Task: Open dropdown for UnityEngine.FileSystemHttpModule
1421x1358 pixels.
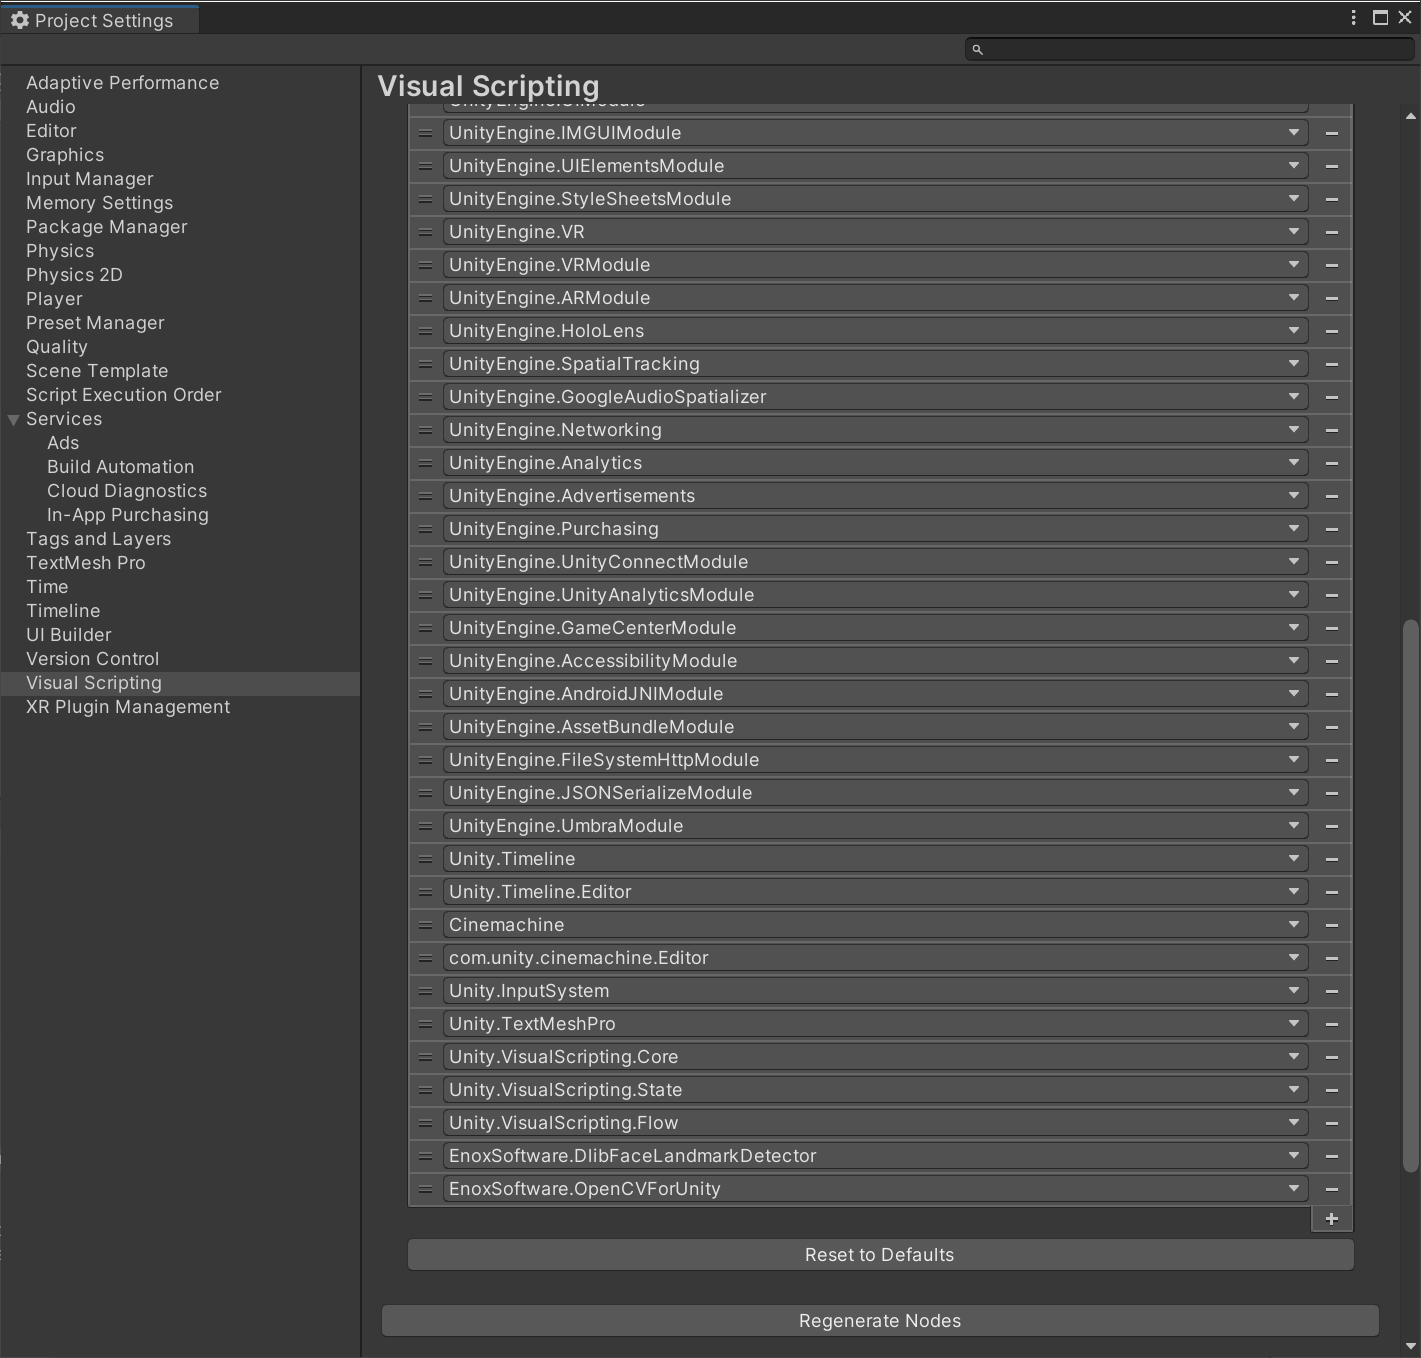Action: point(875,760)
